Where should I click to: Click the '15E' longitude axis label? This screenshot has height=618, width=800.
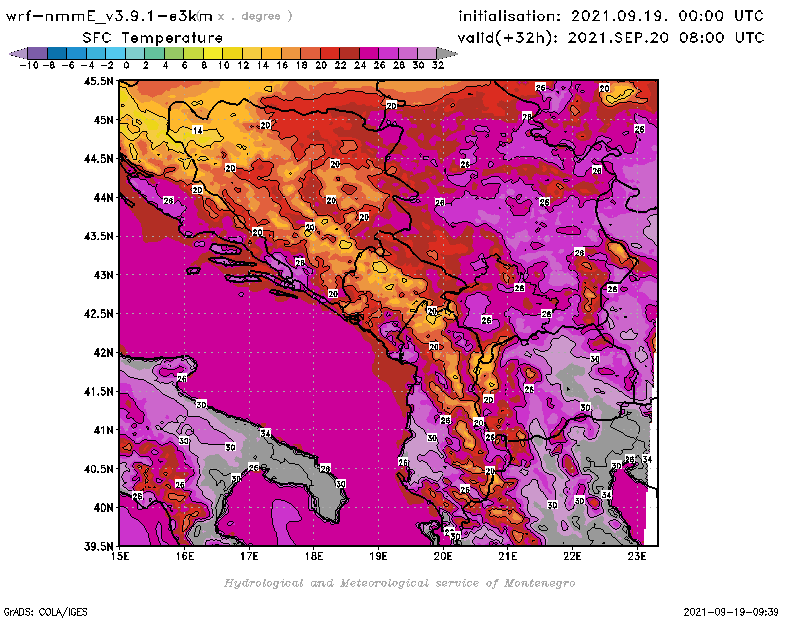(x=120, y=556)
